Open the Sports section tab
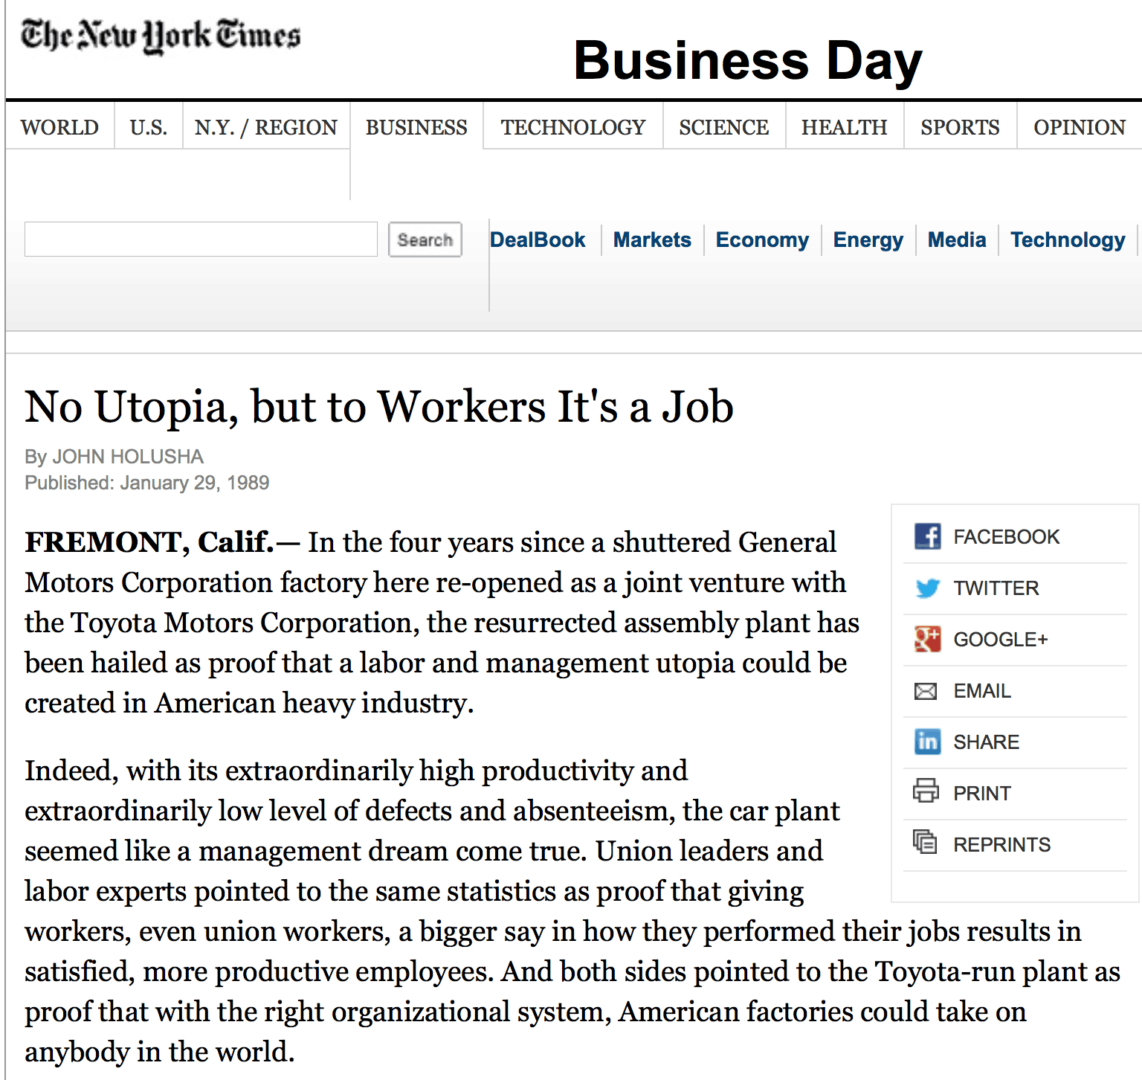 960,128
